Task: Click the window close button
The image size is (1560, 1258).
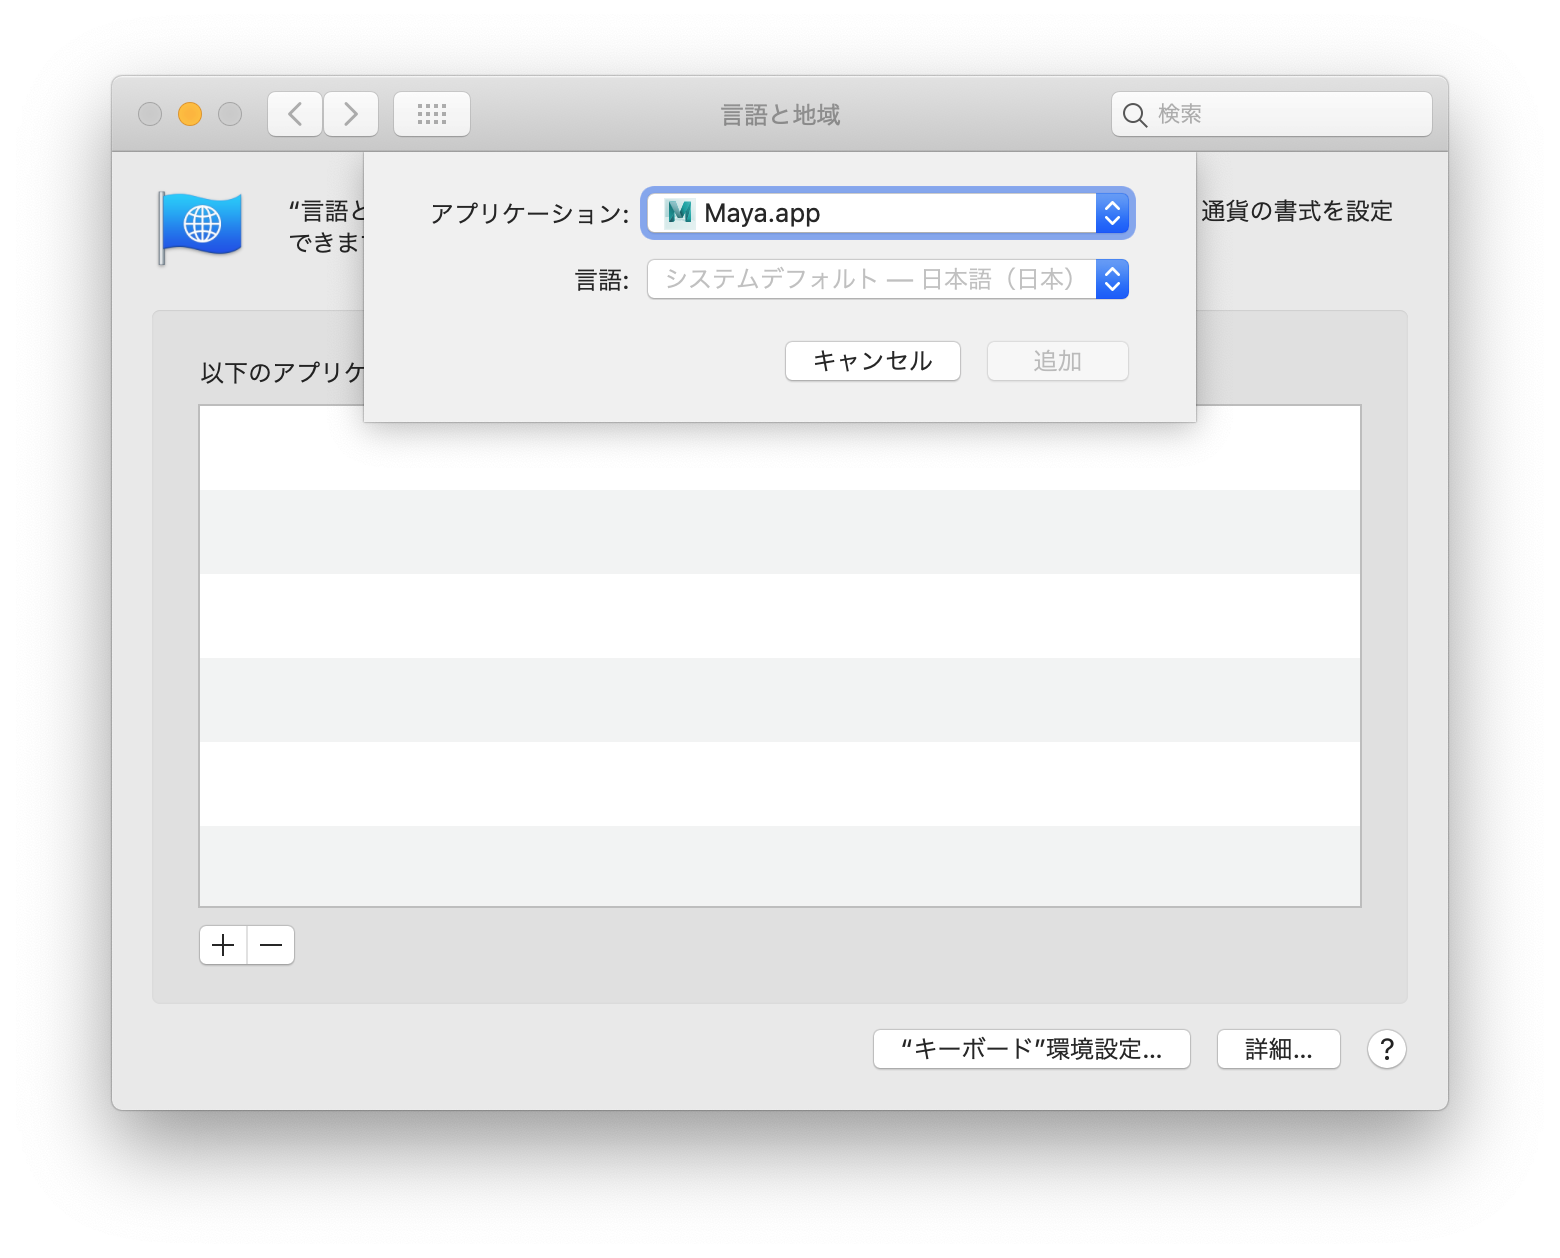Action: click(x=150, y=114)
